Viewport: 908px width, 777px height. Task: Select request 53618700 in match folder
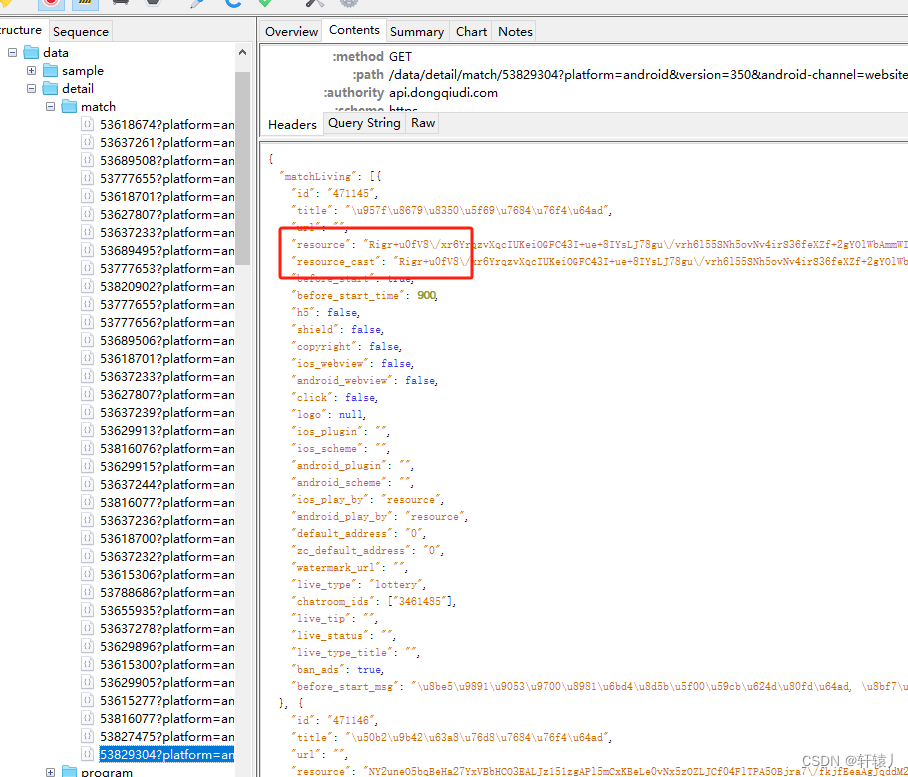[167, 538]
